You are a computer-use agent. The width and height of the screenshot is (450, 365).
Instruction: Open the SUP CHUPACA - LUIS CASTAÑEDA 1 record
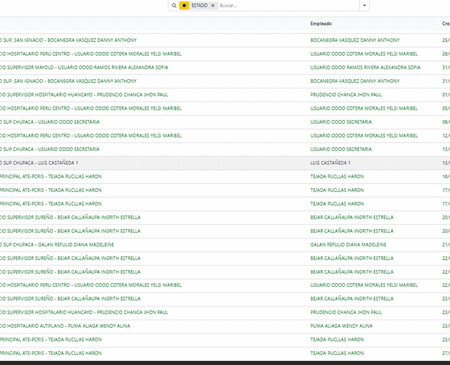(x=39, y=163)
